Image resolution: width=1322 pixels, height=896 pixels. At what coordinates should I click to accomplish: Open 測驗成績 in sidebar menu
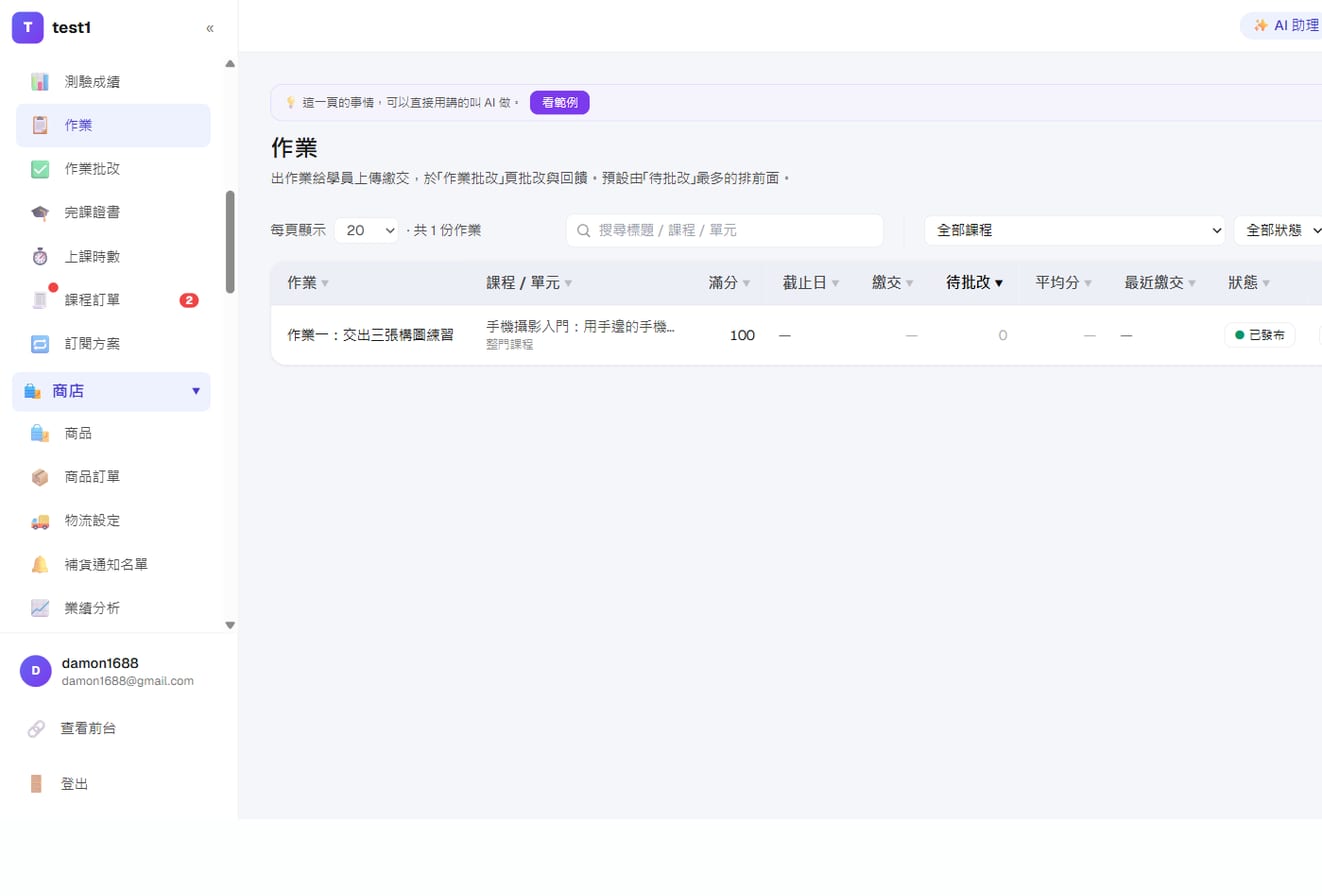point(113,82)
